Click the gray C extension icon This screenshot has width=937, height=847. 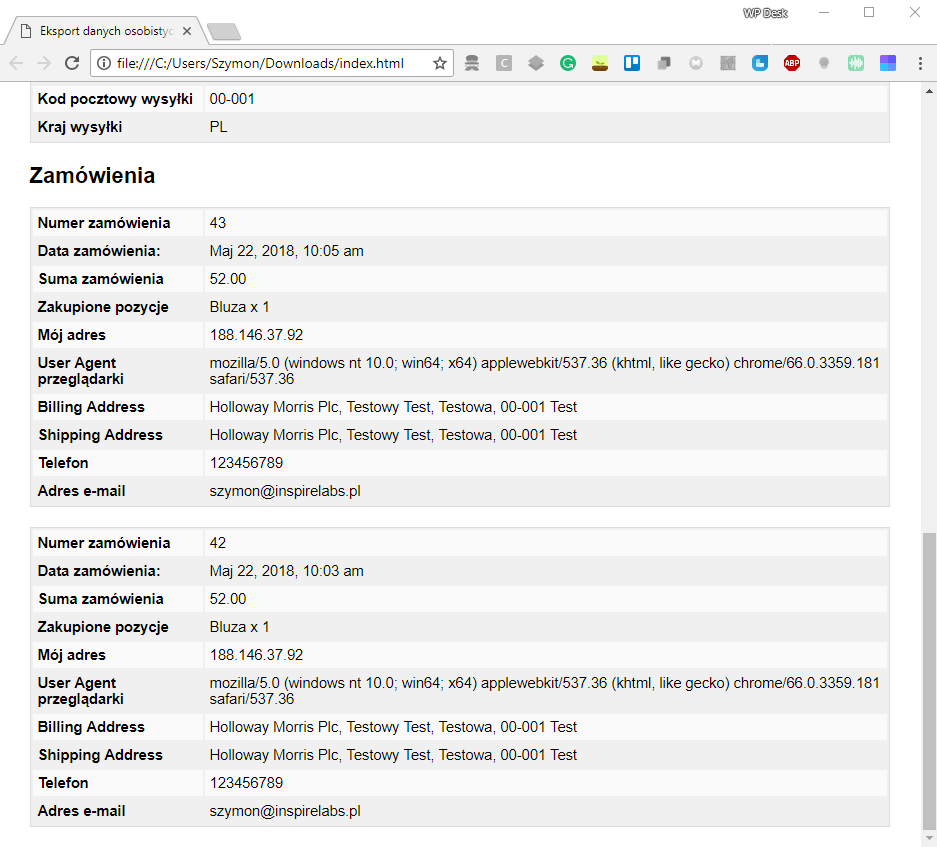pyautogui.click(x=504, y=63)
